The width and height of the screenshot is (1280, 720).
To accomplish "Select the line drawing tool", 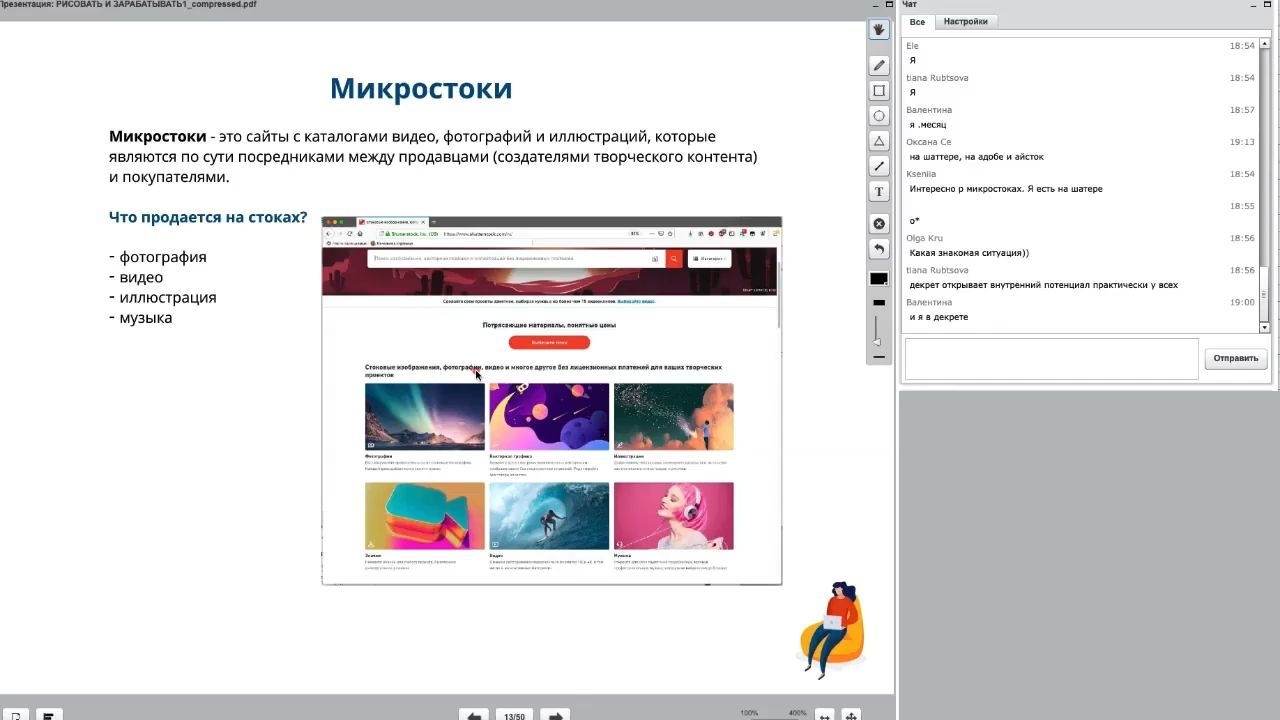I will [879, 166].
